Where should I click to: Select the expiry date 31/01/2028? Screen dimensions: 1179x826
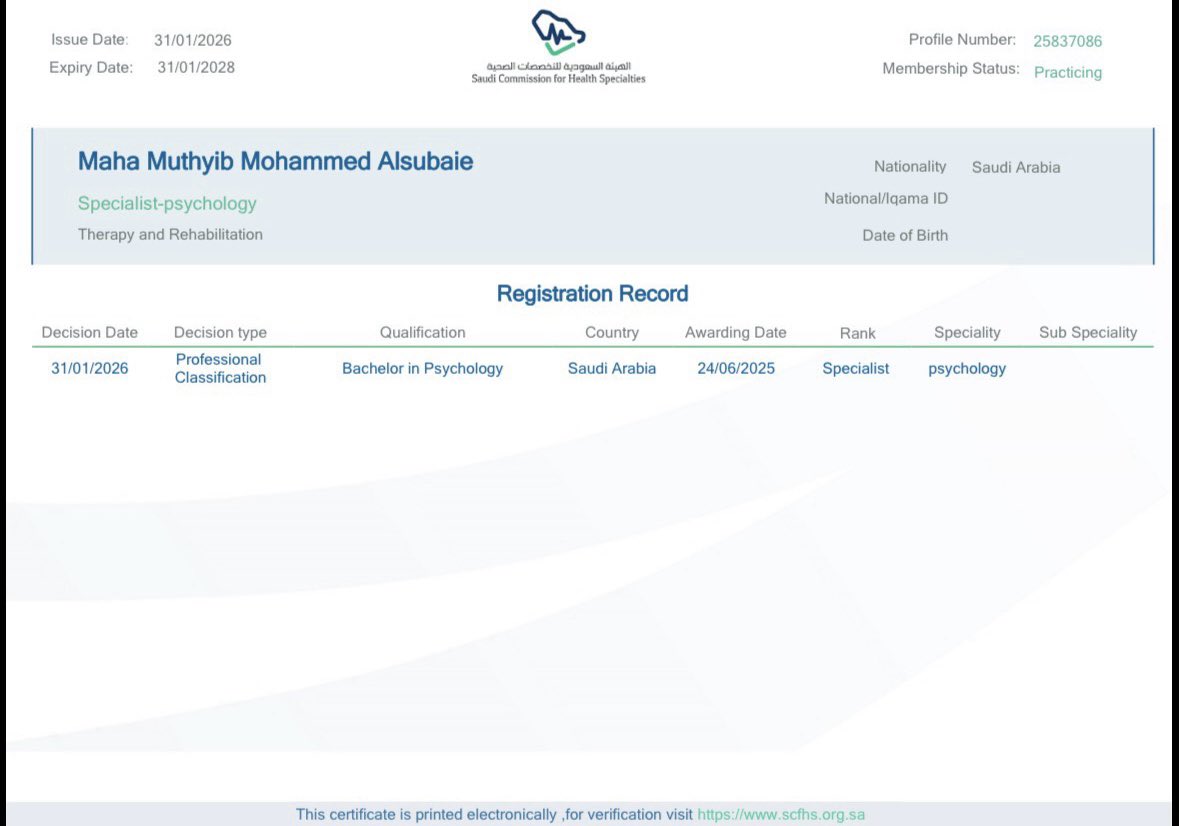click(x=195, y=68)
